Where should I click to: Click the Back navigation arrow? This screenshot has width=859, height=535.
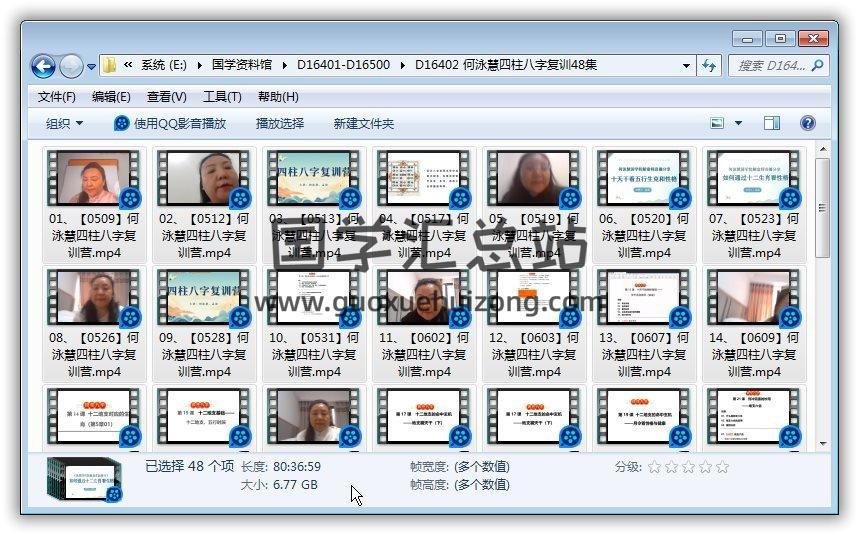[x=43, y=66]
